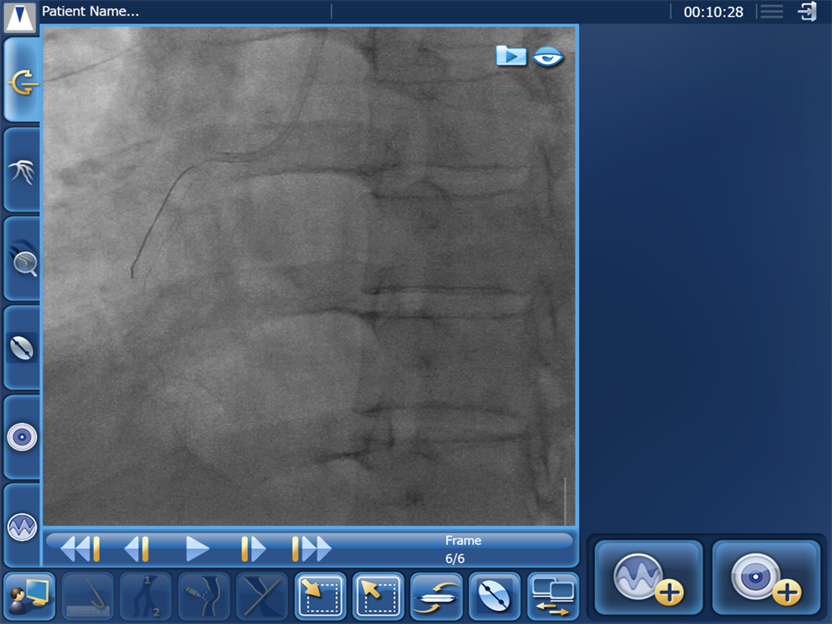
Task: Select the arrow-out-of-selection region tool
Action: [x=378, y=596]
